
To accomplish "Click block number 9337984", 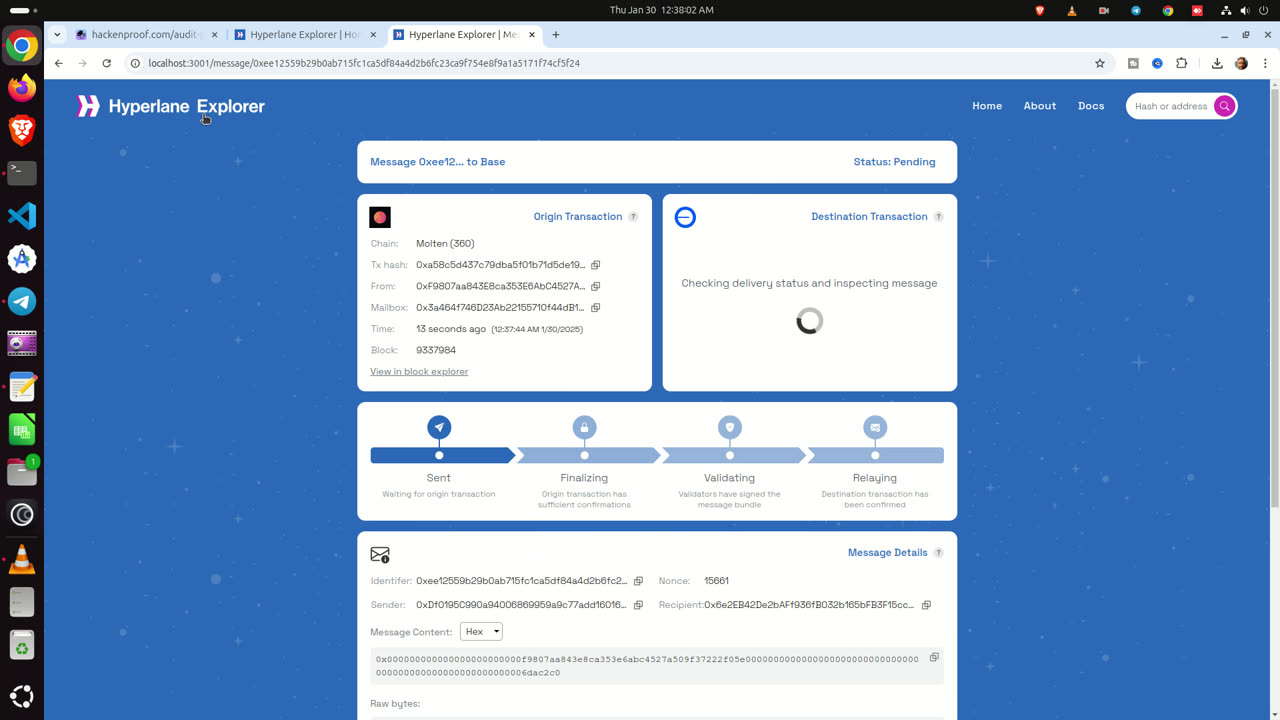I will [x=436, y=351].
